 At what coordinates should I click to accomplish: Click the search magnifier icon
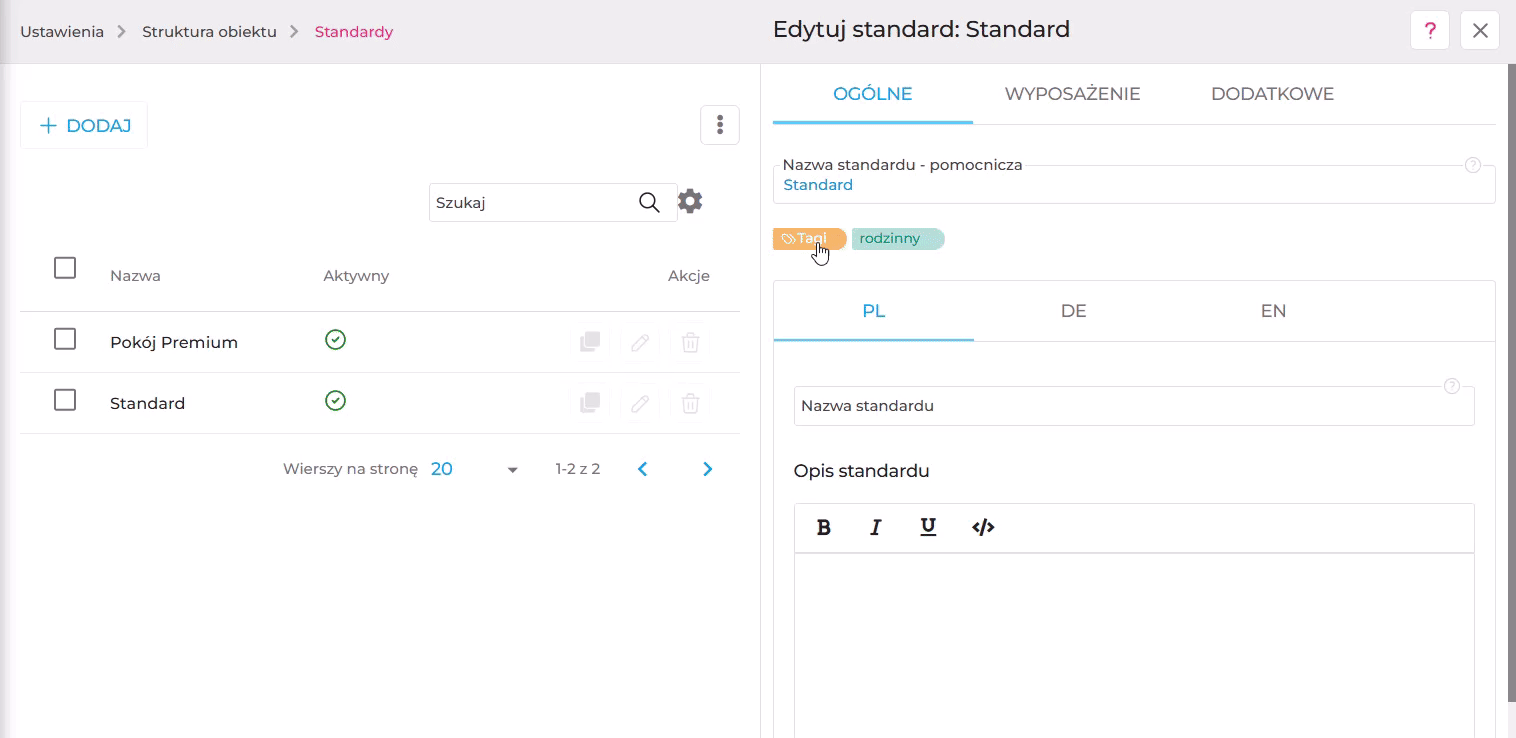[x=649, y=203]
